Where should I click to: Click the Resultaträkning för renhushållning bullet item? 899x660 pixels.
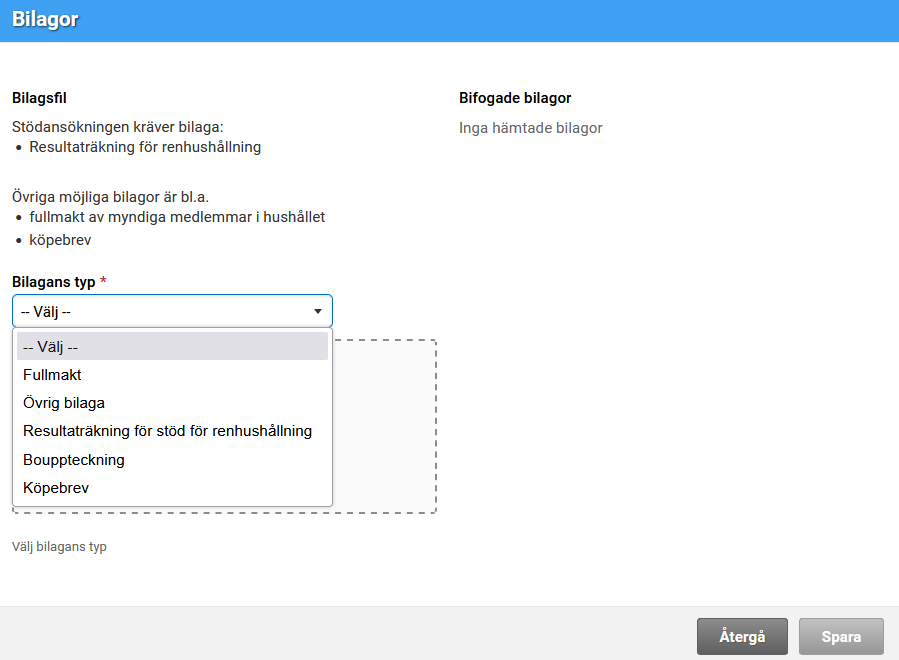[x=145, y=147]
